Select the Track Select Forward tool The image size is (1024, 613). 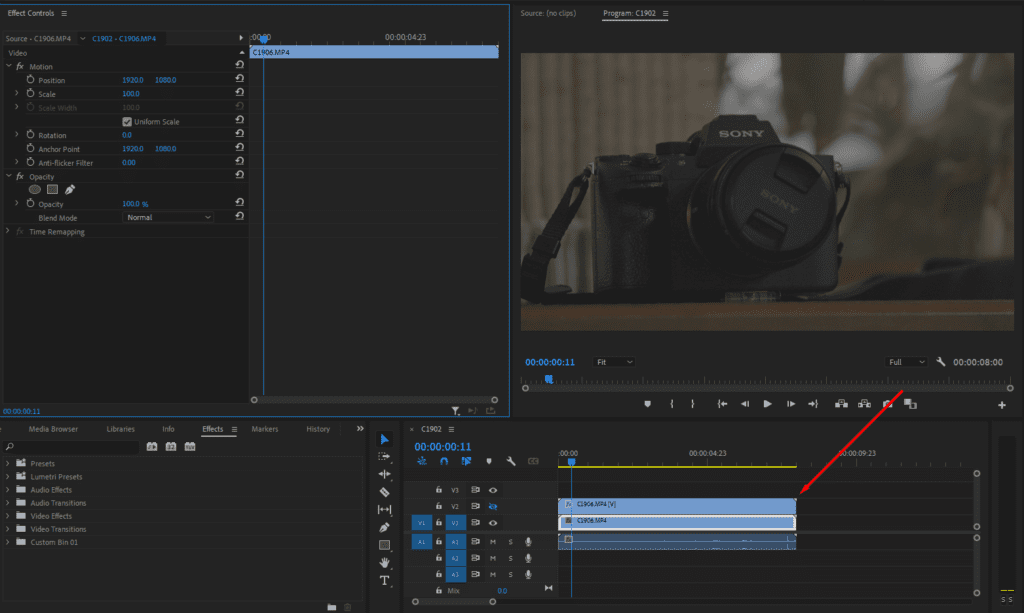coord(384,456)
